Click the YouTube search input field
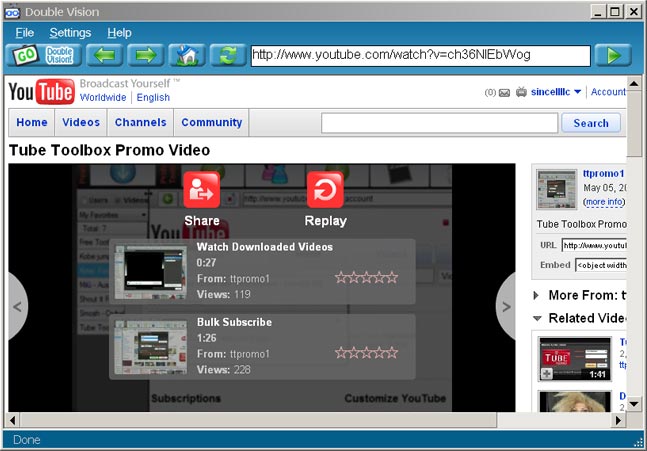Viewport: 647px width, 451px height. coord(439,123)
